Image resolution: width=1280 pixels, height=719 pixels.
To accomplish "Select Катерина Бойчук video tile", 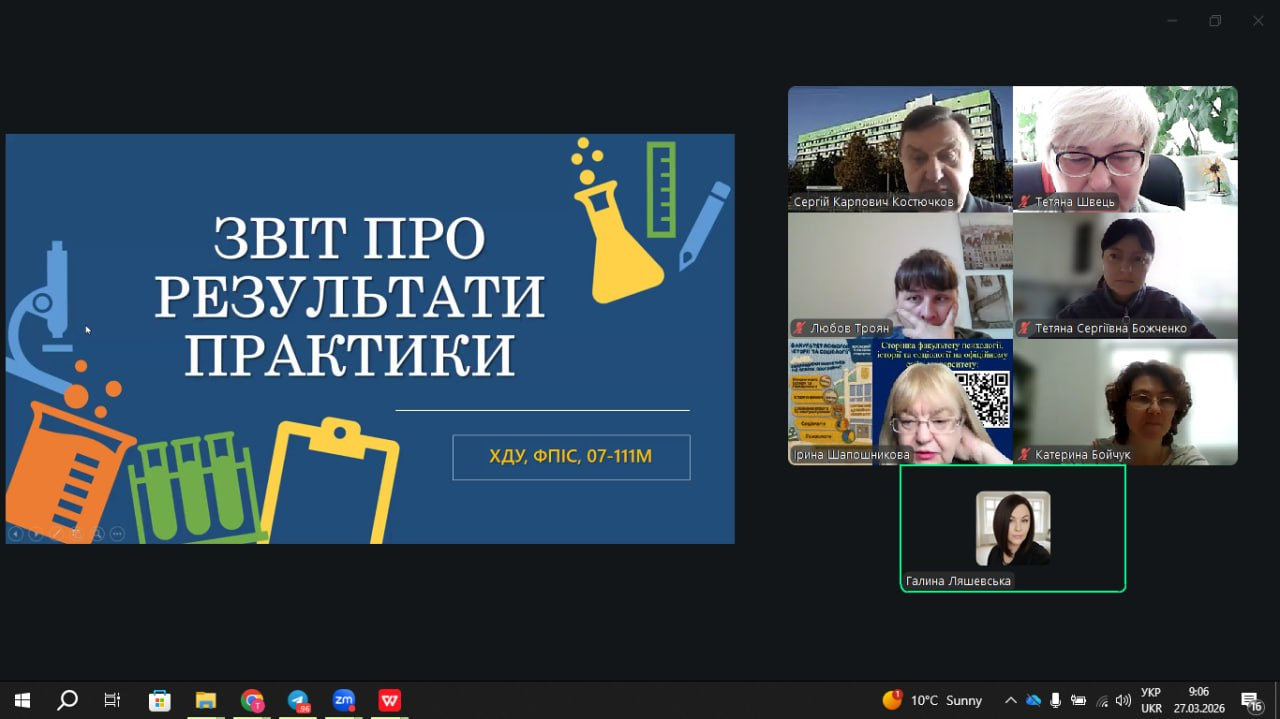I will click(1126, 402).
